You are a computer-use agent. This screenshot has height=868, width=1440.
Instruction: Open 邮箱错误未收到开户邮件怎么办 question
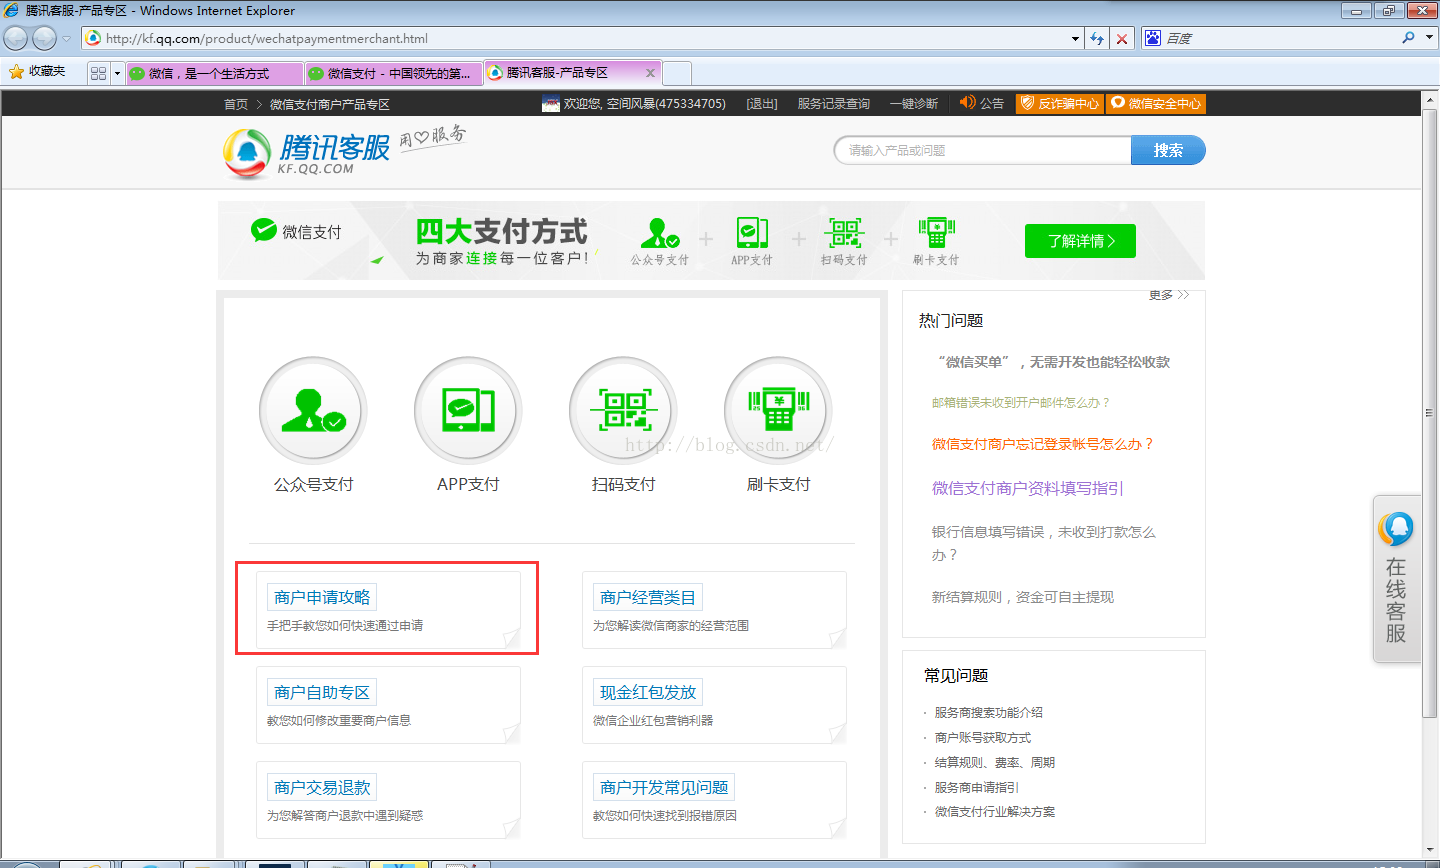coord(1020,402)
